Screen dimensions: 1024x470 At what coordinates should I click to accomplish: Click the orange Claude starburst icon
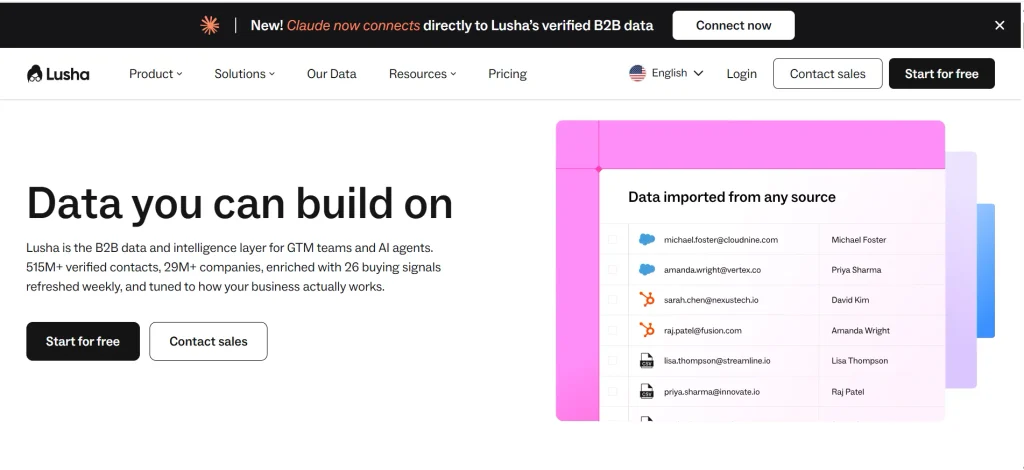pyautogui.click(x=210, y=25)
